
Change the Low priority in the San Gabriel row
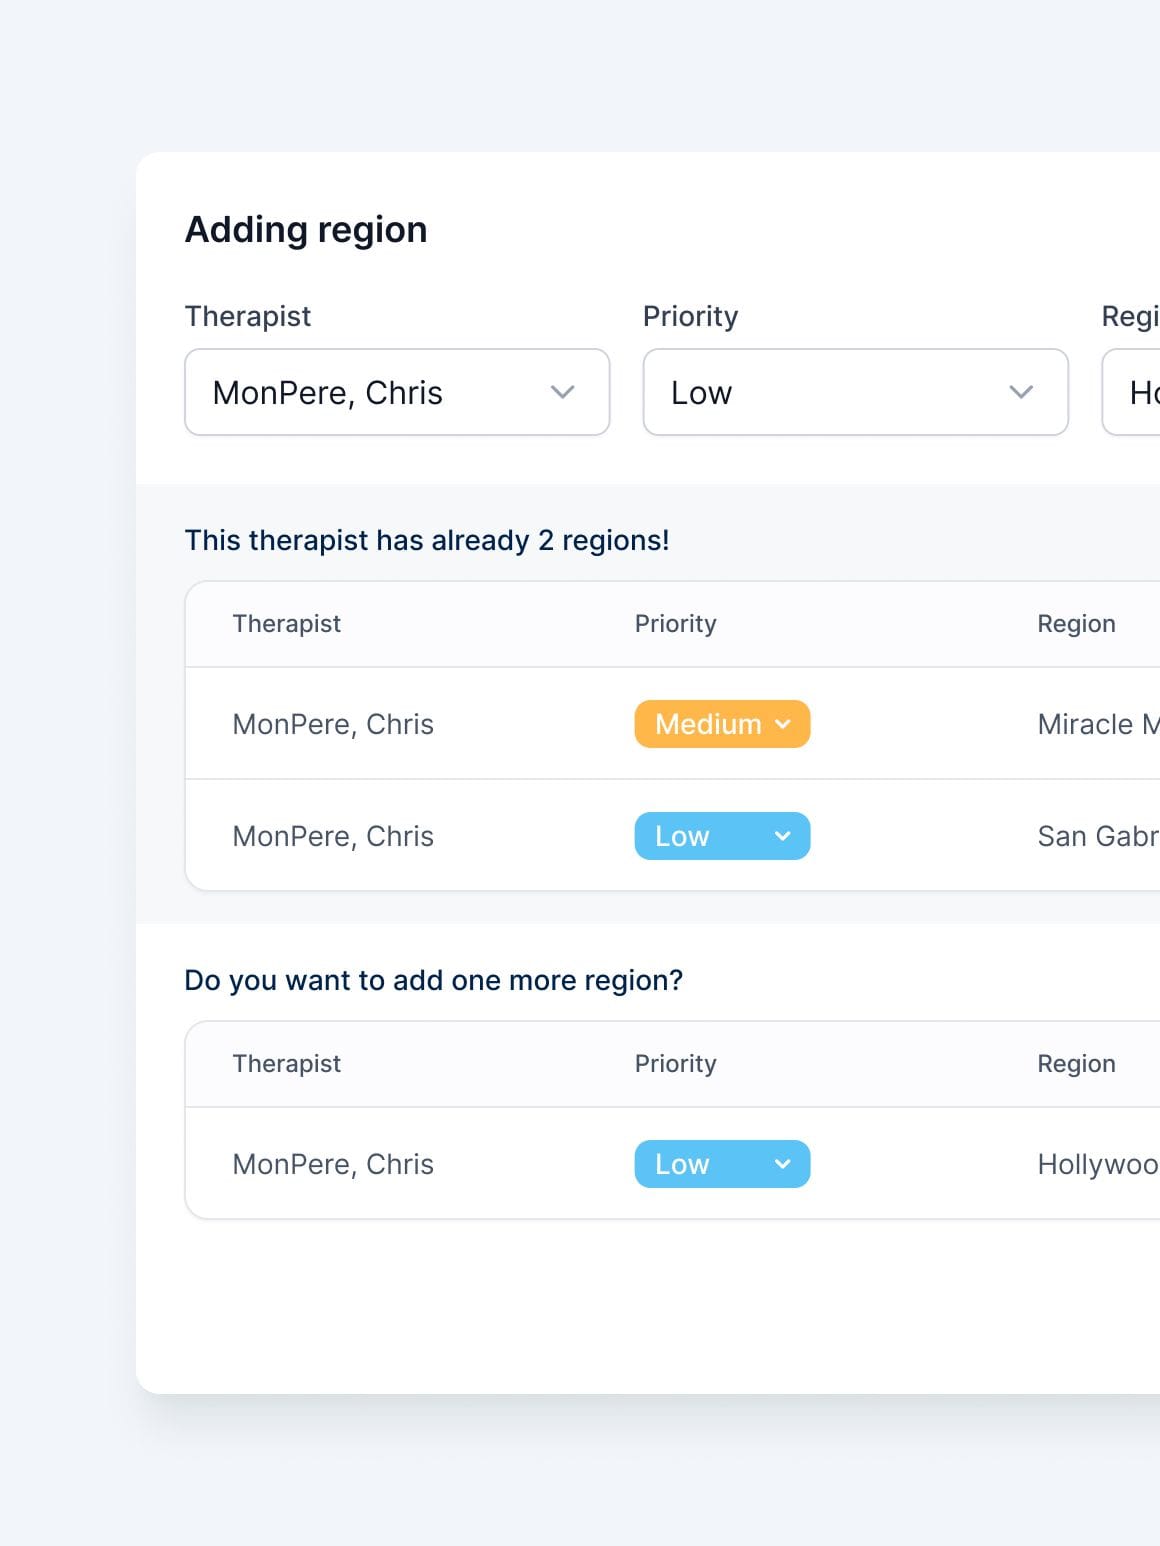[700, 836]
